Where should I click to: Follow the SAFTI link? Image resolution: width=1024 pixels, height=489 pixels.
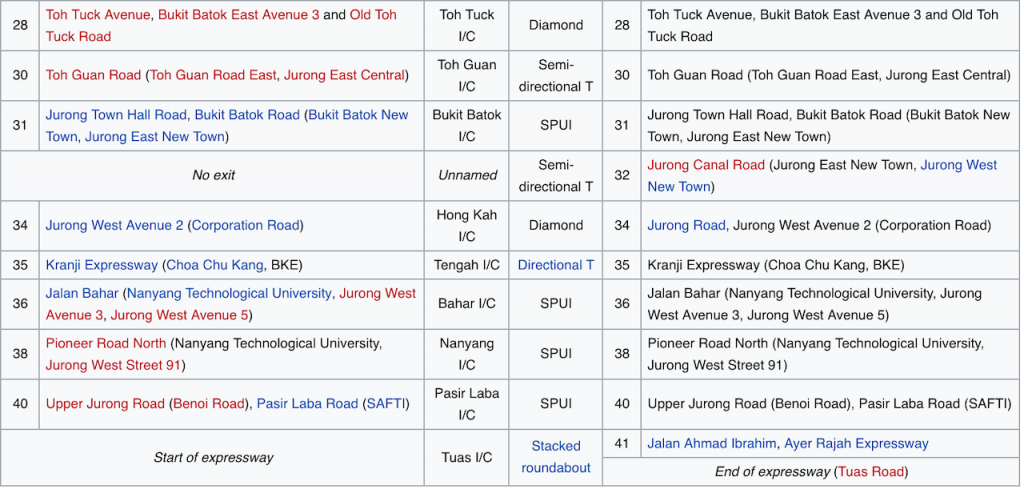[x=386, y=404]
